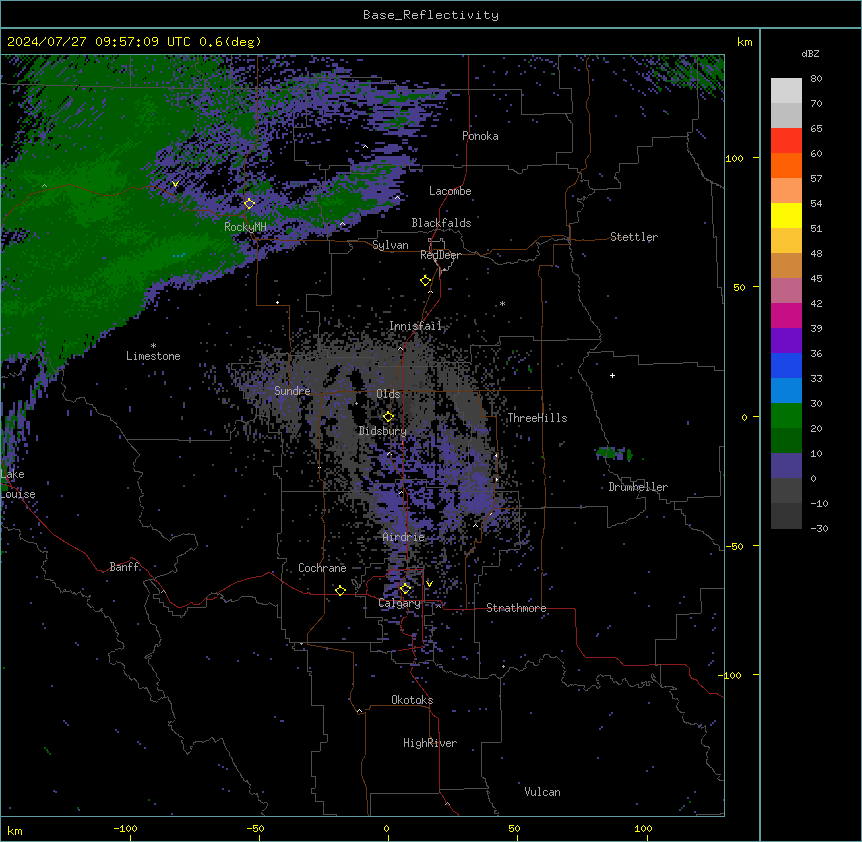The width and height of the screenshot is (862, 842).
Task: Click the asterisk marker above Limestone label
Action: [x=153, y=346]
